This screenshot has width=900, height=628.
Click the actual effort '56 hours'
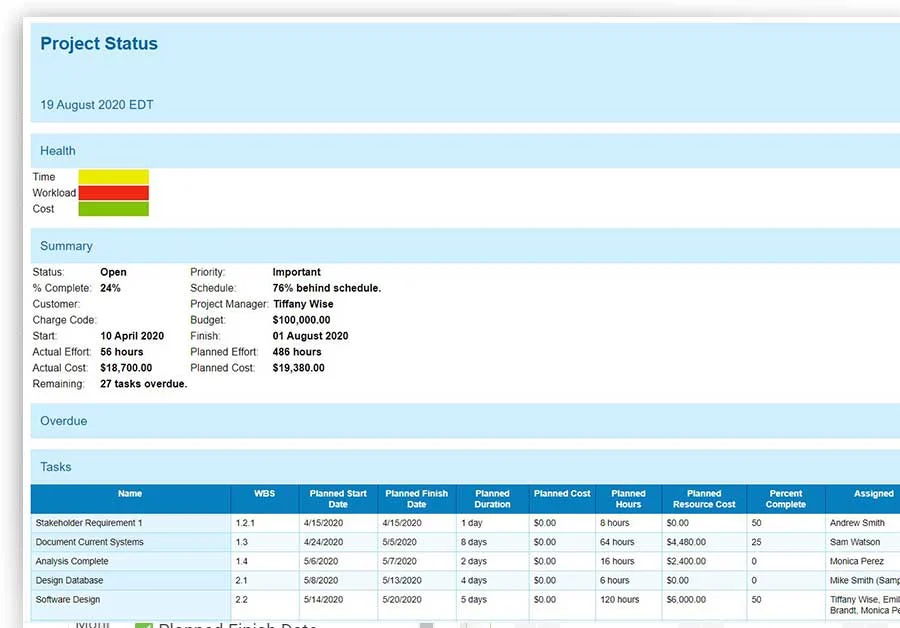(122, 352)
